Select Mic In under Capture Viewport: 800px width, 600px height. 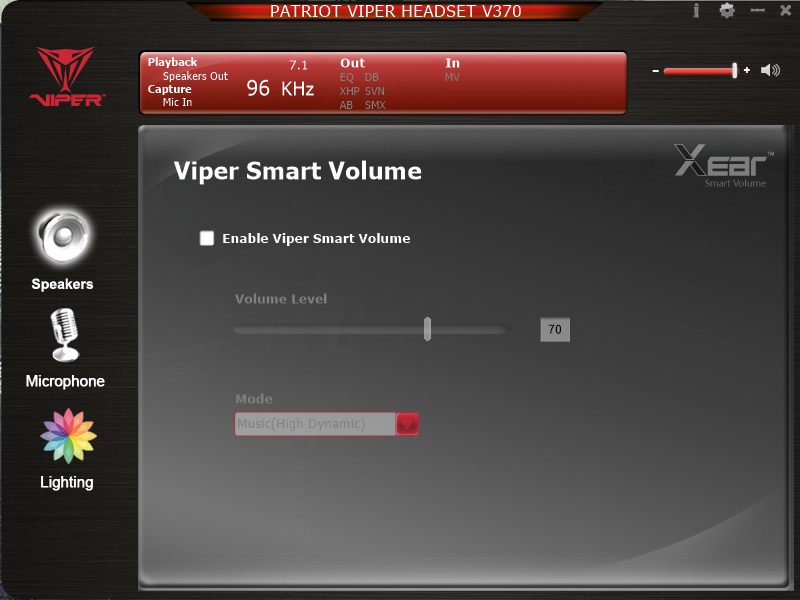(177, 102)
